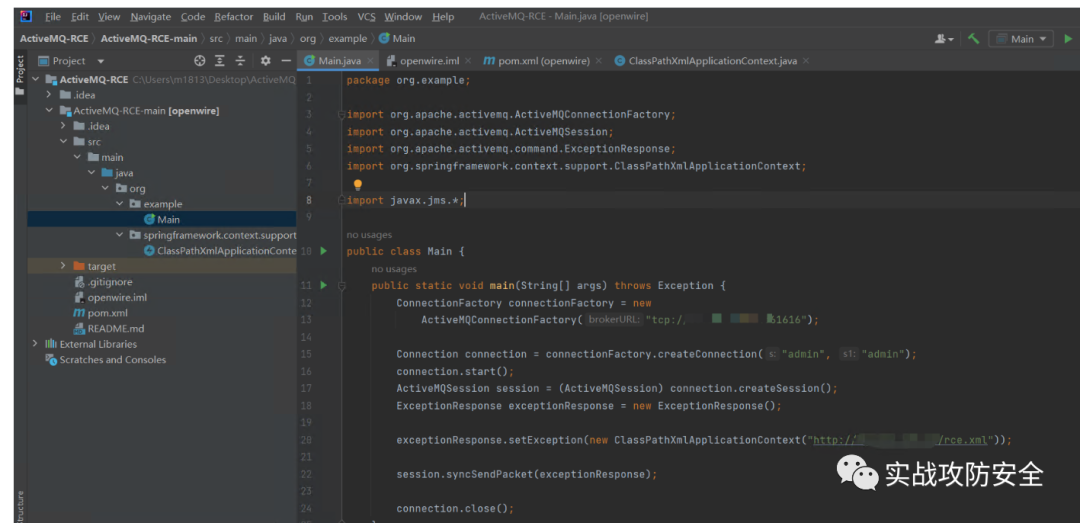This screenshot has height=523, width=1080.
Task: Open the Help menu
Action: (x=443, y=17)
